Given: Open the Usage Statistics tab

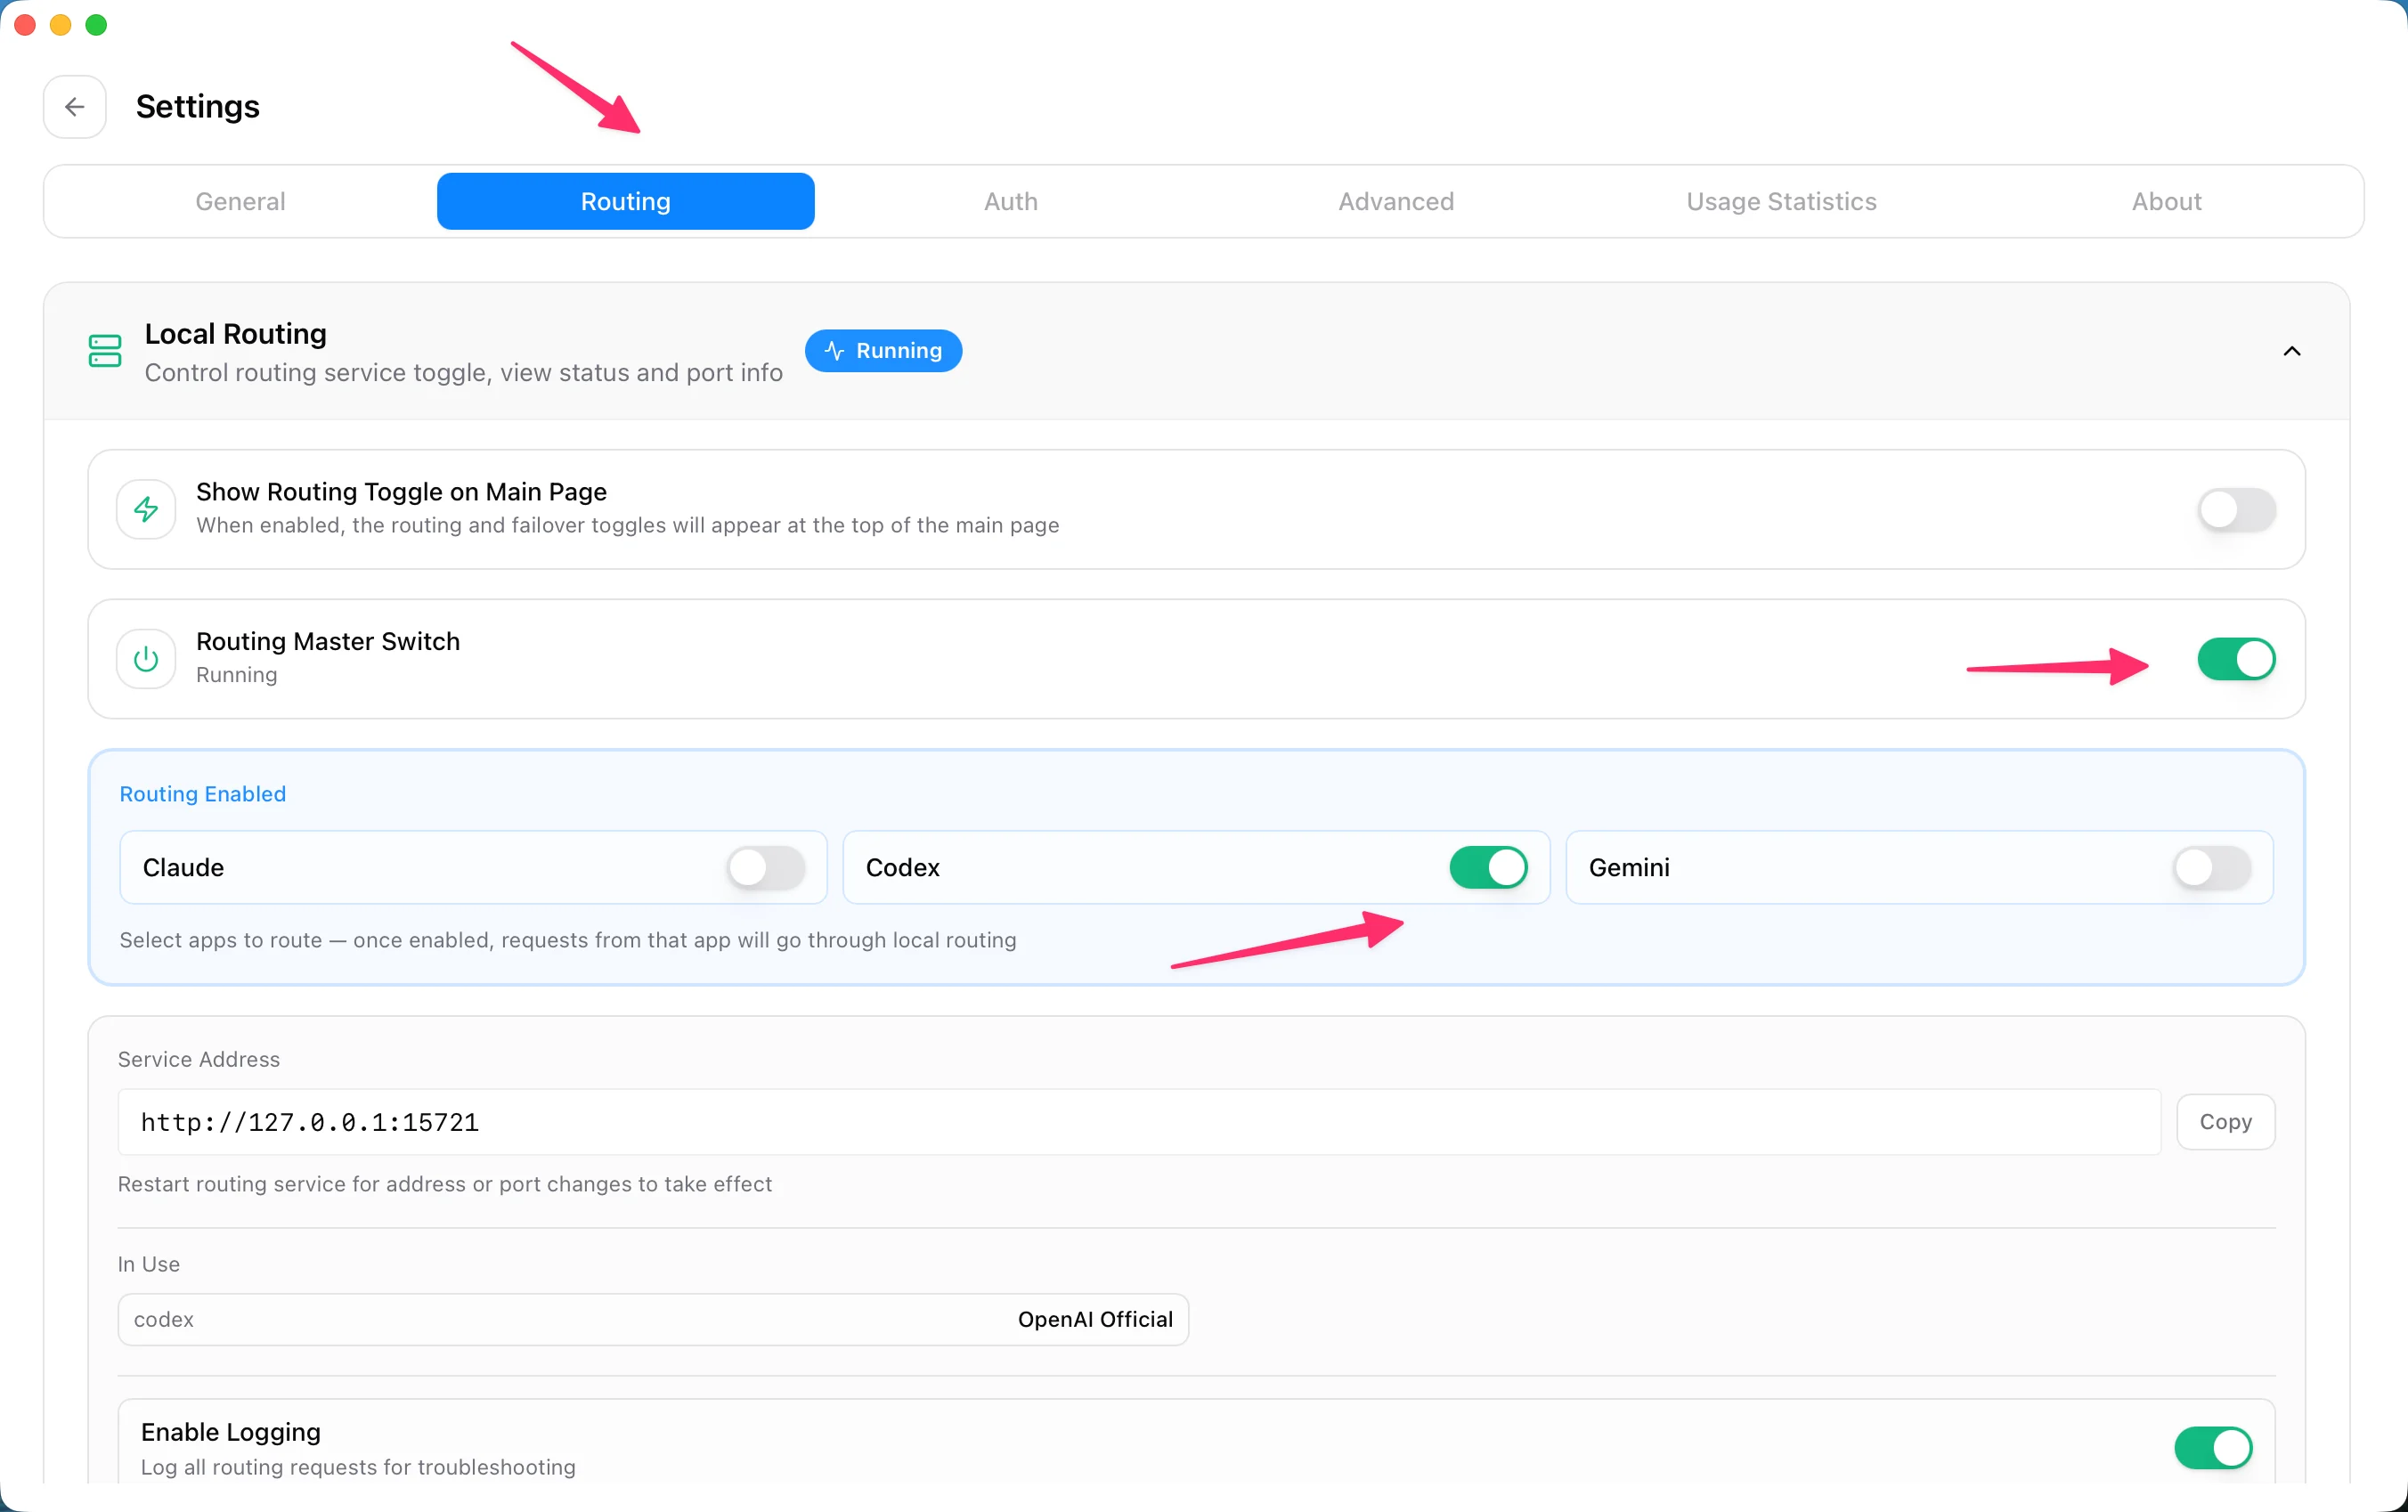Looking at the screenshot, I should [1781, 201].
